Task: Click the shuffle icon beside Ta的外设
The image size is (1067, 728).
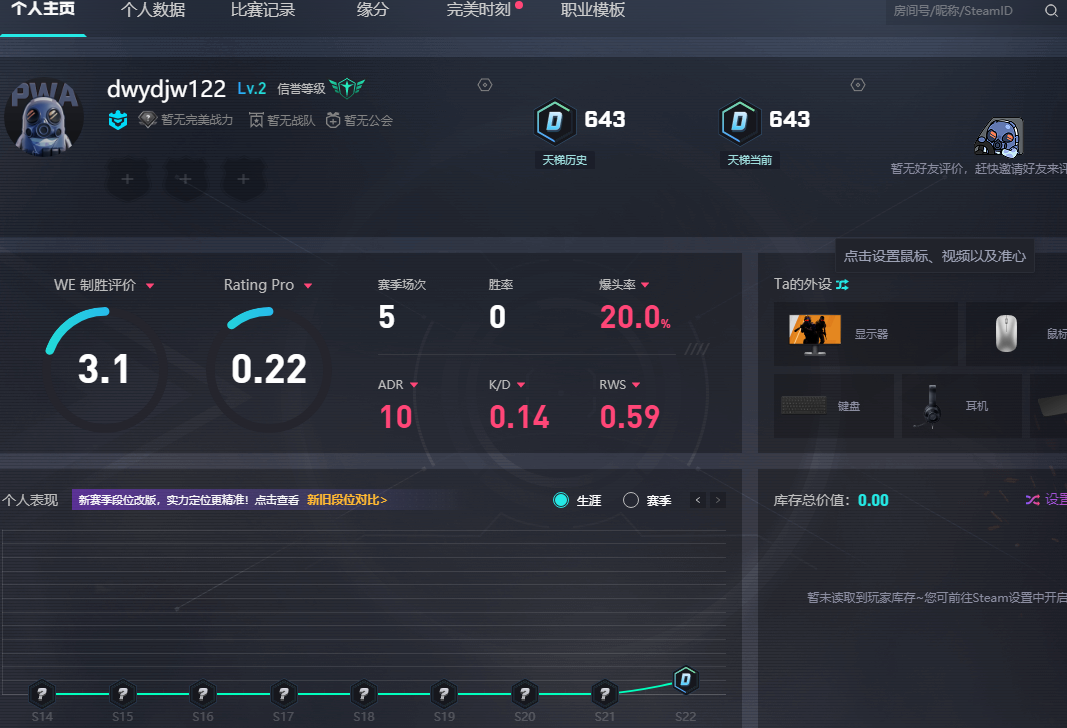Action: 843,285
